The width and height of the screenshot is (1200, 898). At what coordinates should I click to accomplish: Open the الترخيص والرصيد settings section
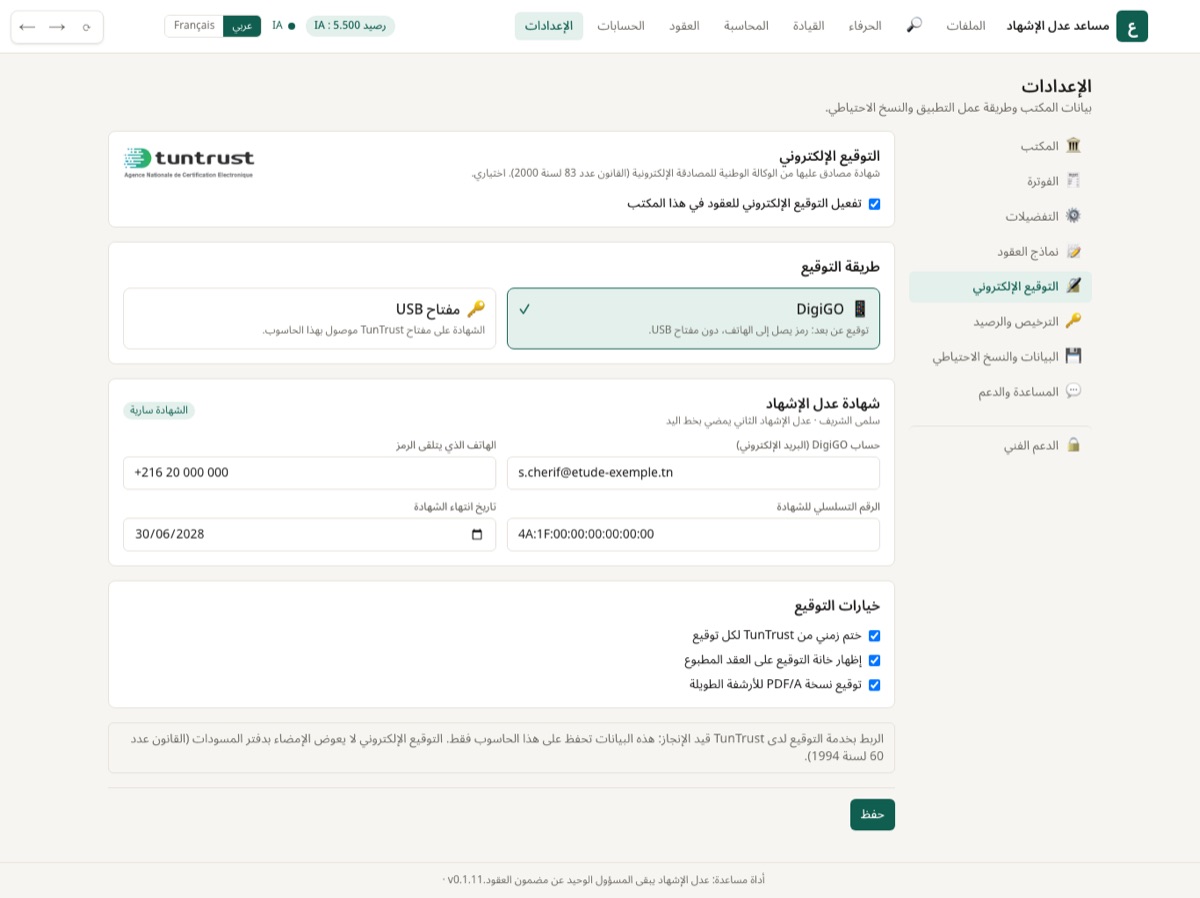(1000, 321)
